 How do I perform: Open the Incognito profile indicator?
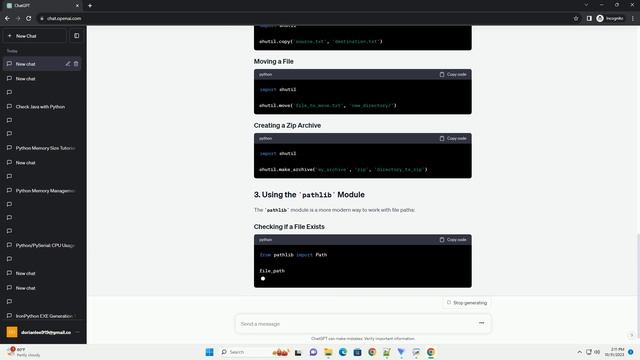[x=610, y=18]
